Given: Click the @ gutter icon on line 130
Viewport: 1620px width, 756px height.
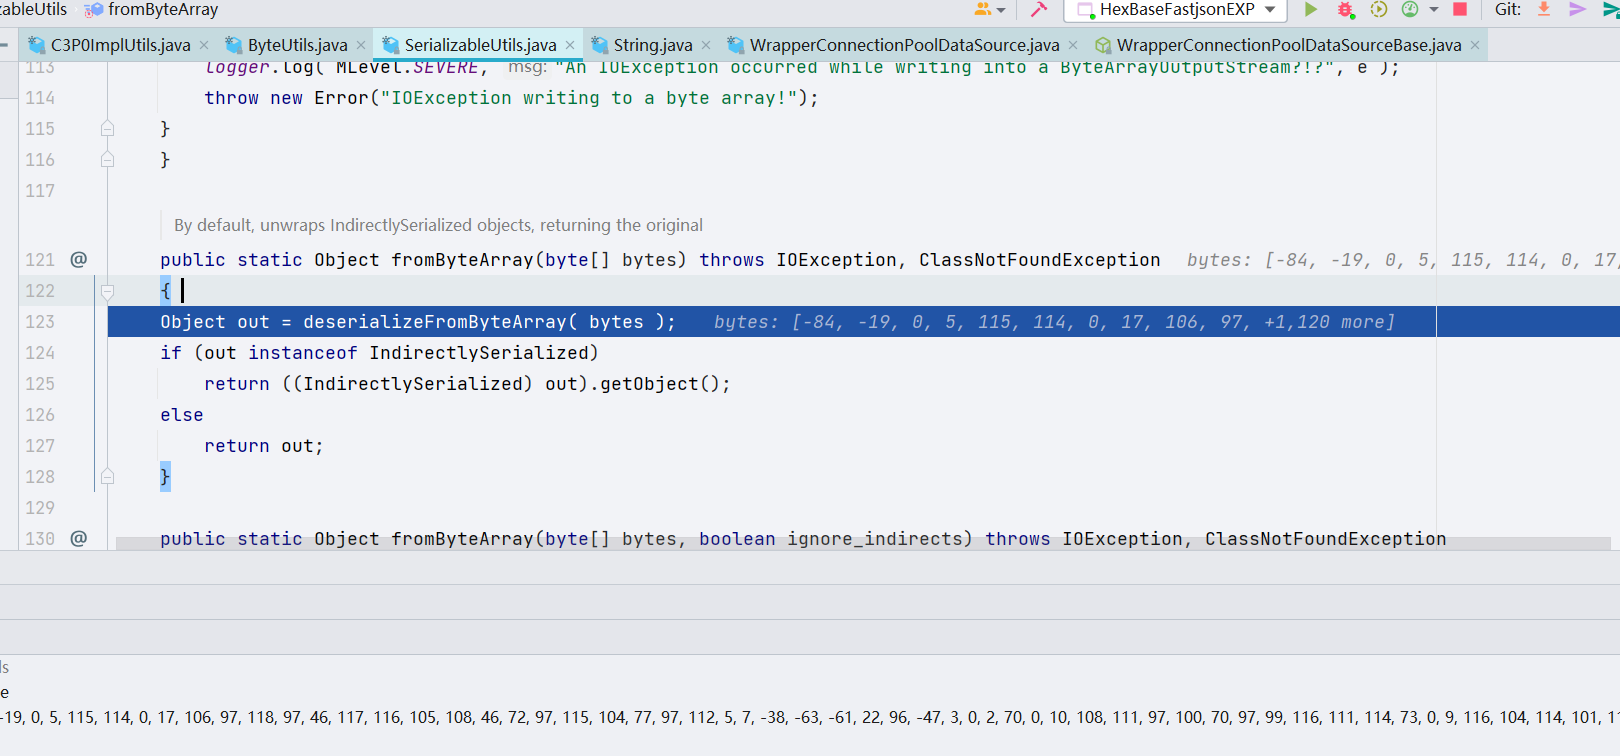Looking at the screenshot, I should click(x=79, y=538).
